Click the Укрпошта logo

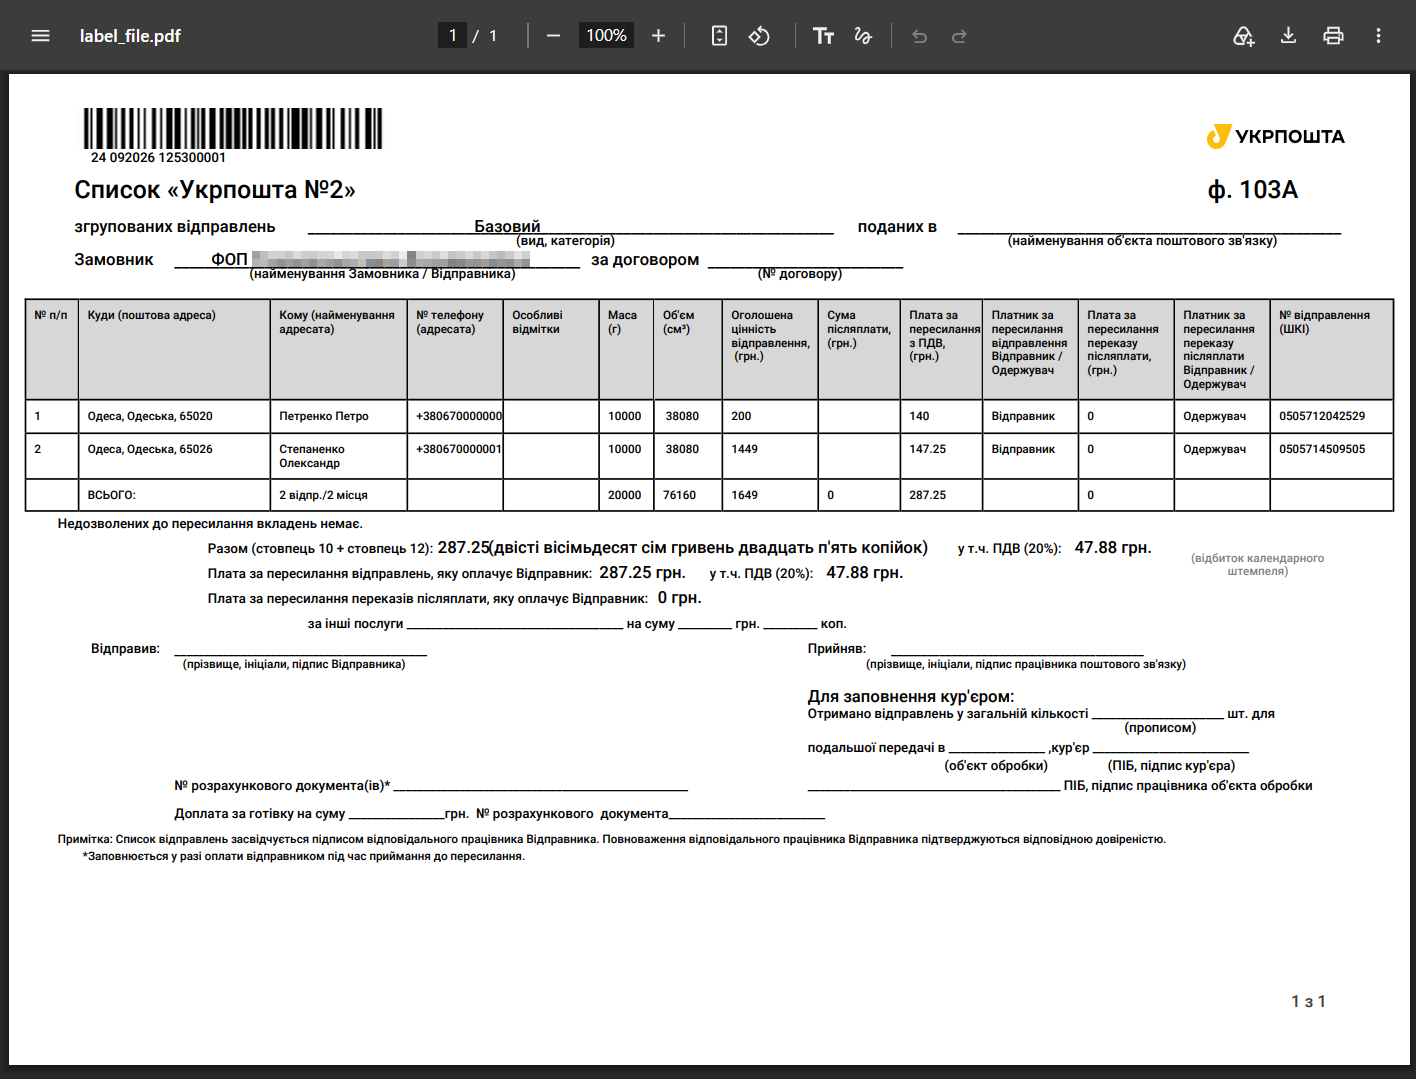(1275, 136)
